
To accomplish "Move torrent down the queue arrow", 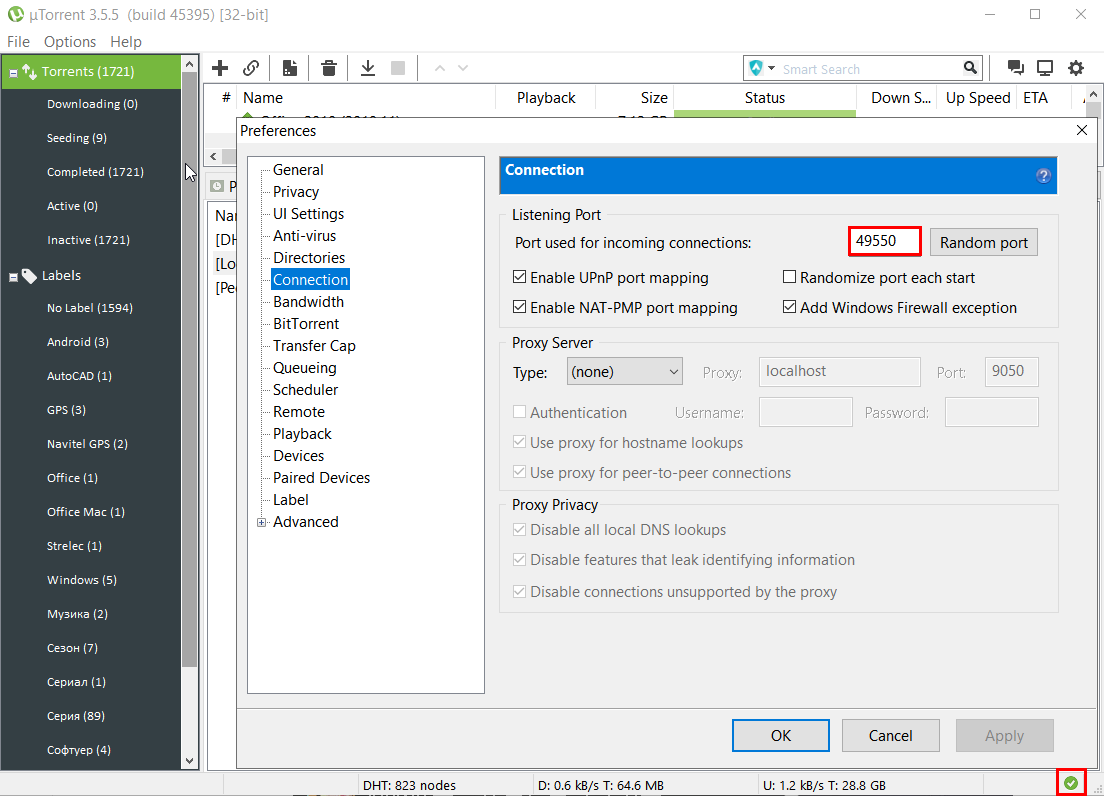I will (463, 68).
